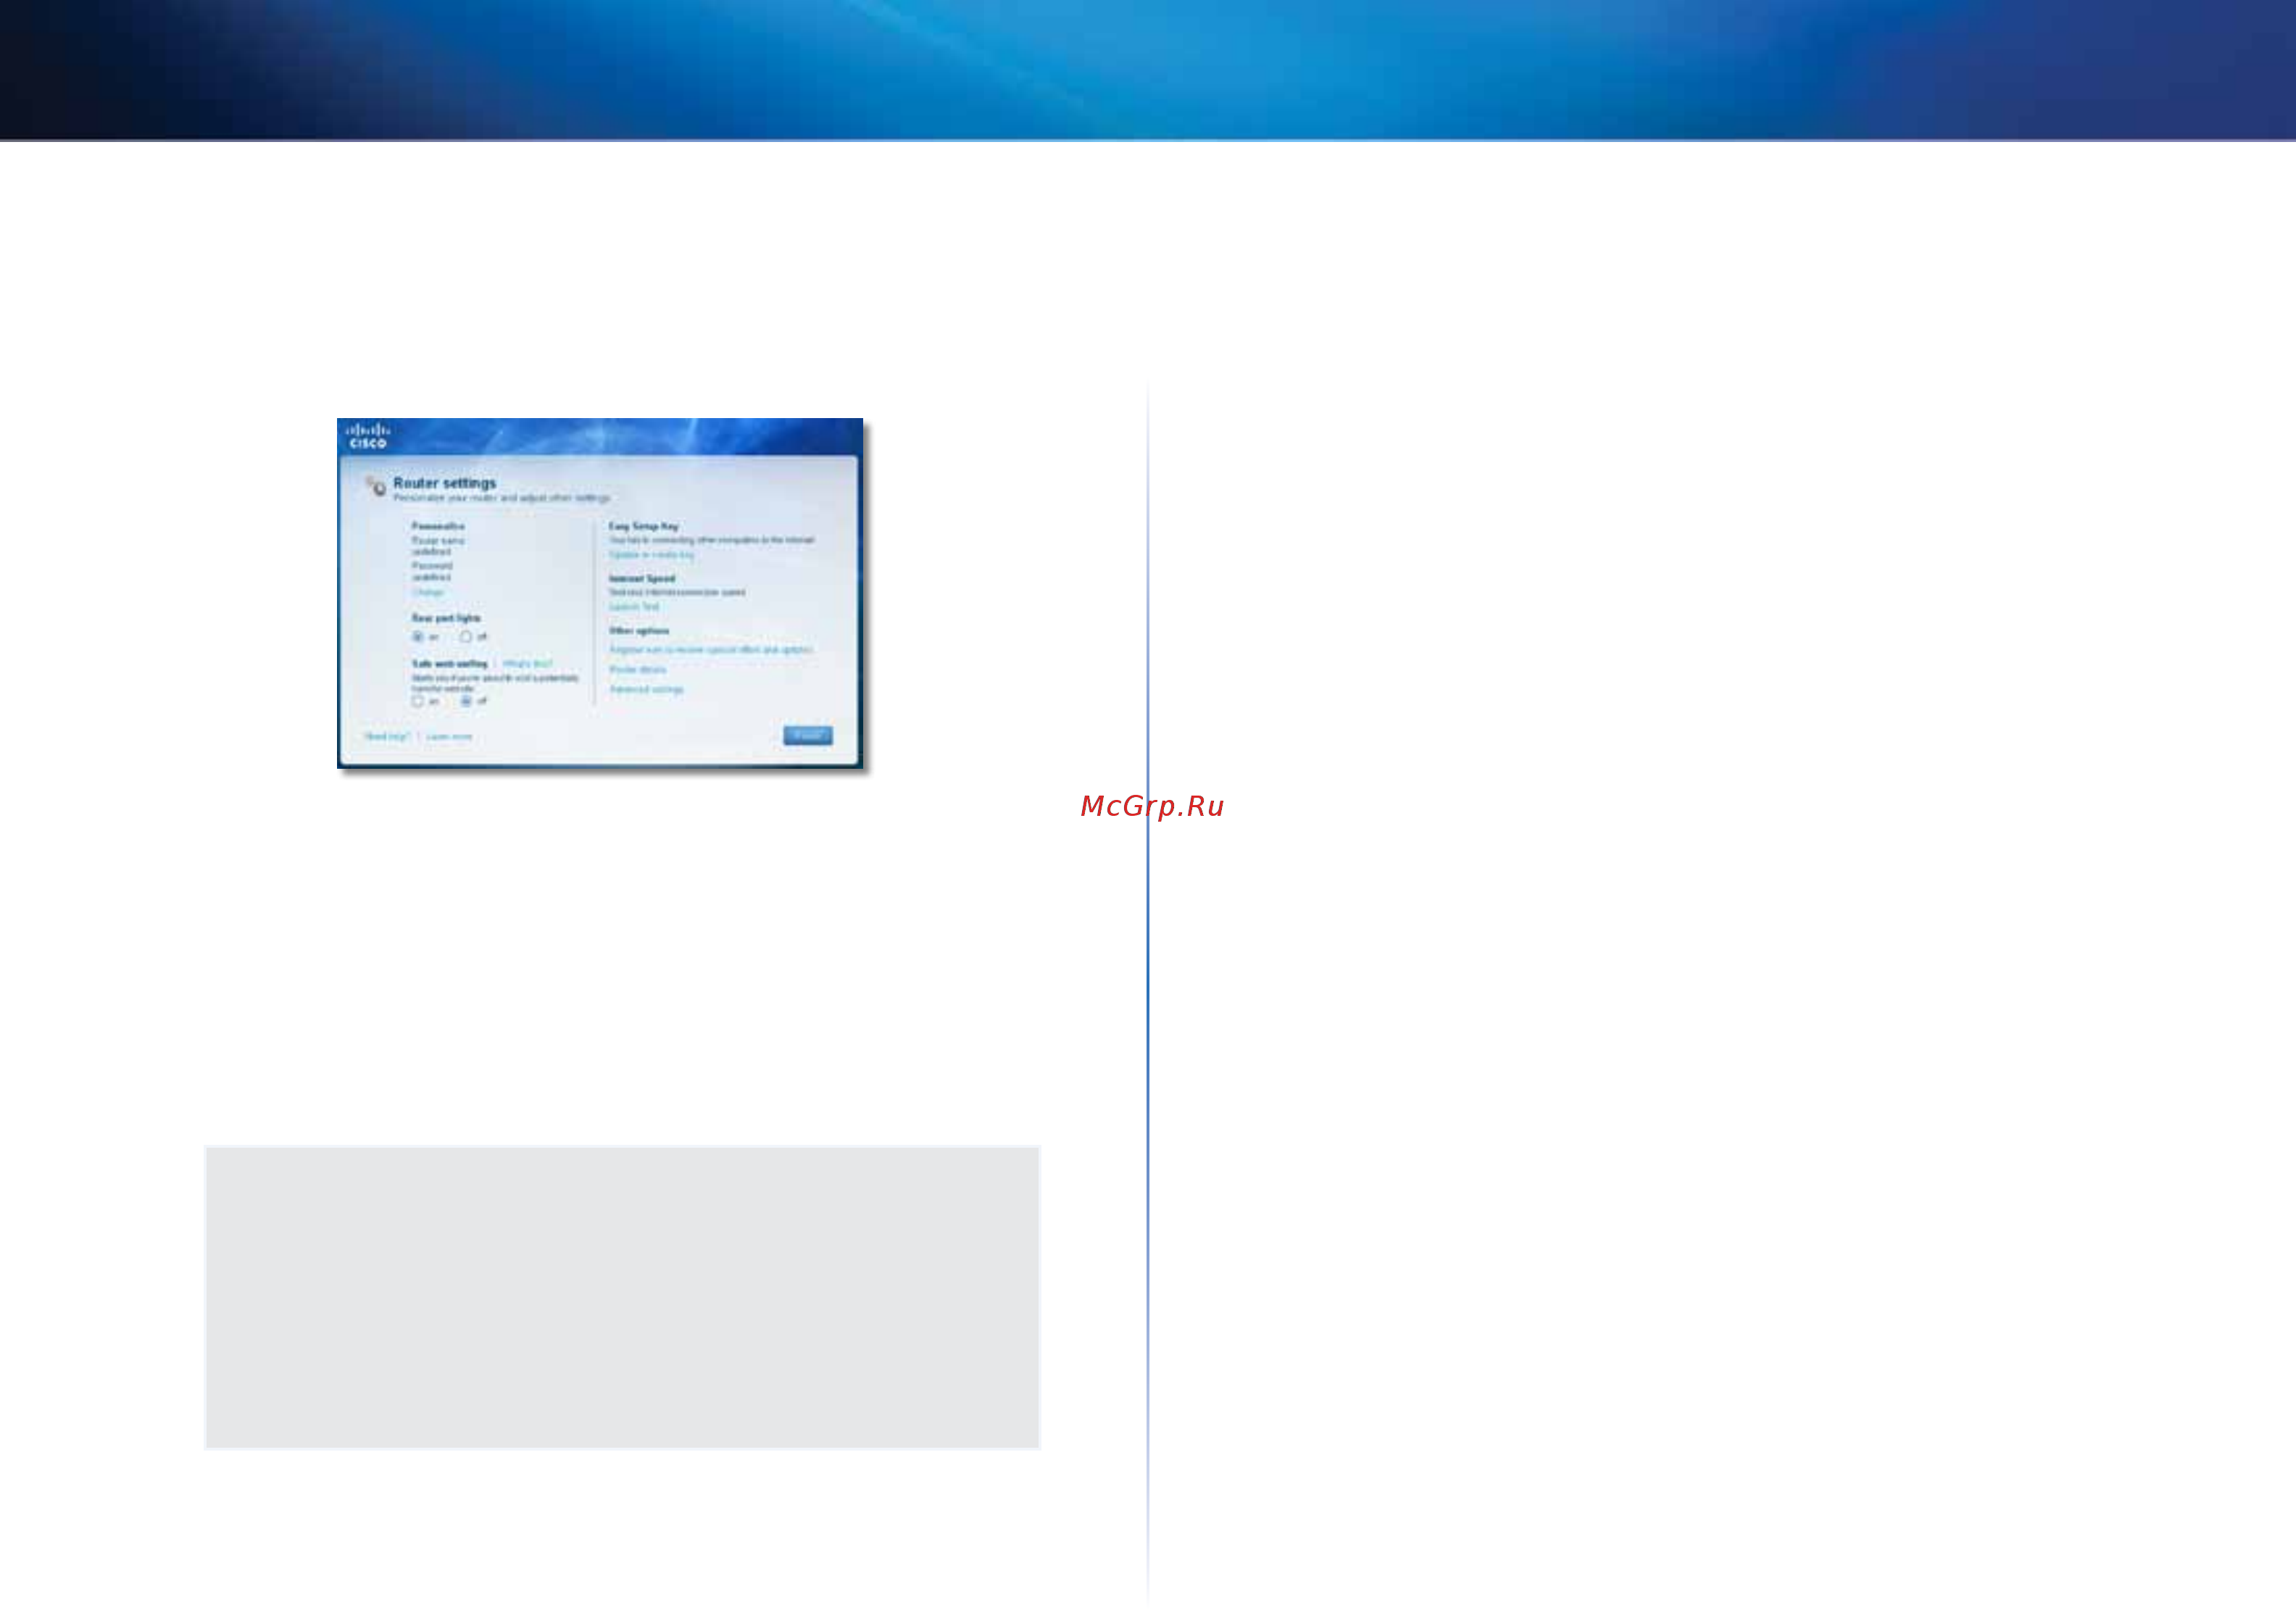Click What's this link beside Safe web surfing

click(527, 664)
